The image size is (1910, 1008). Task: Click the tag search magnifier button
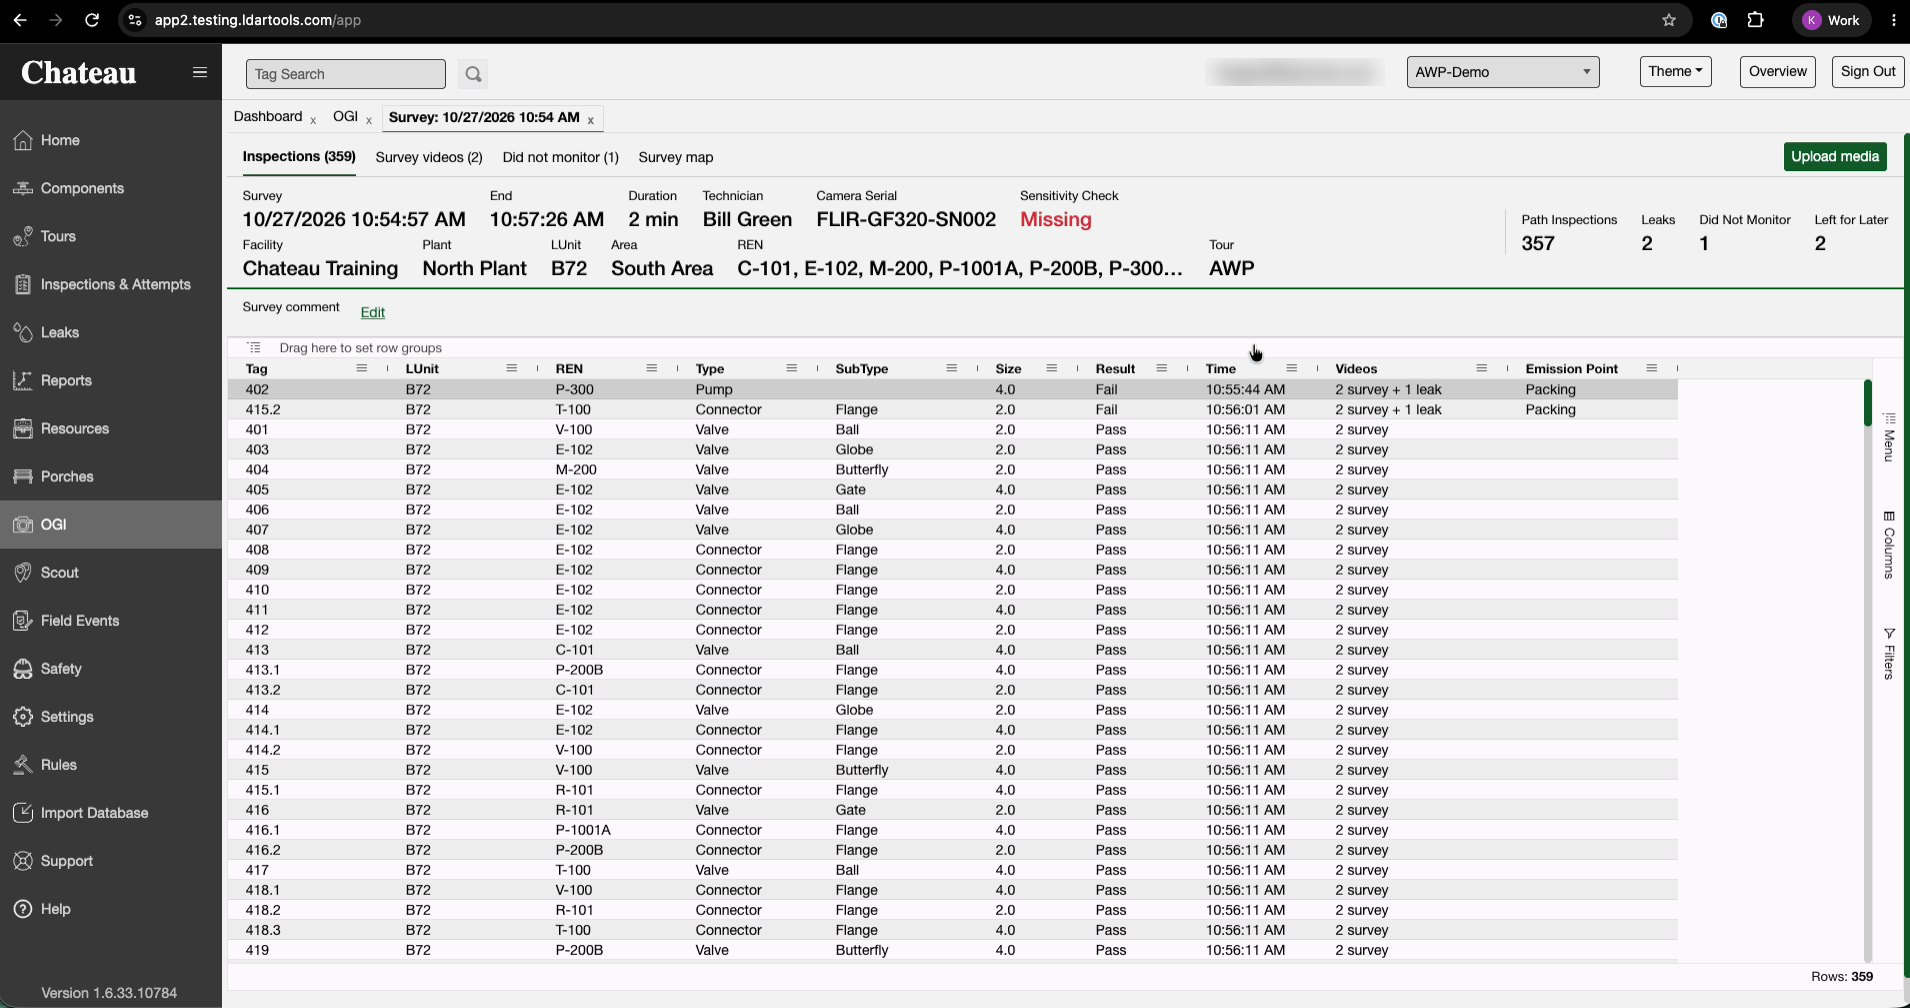click(473, 74)
